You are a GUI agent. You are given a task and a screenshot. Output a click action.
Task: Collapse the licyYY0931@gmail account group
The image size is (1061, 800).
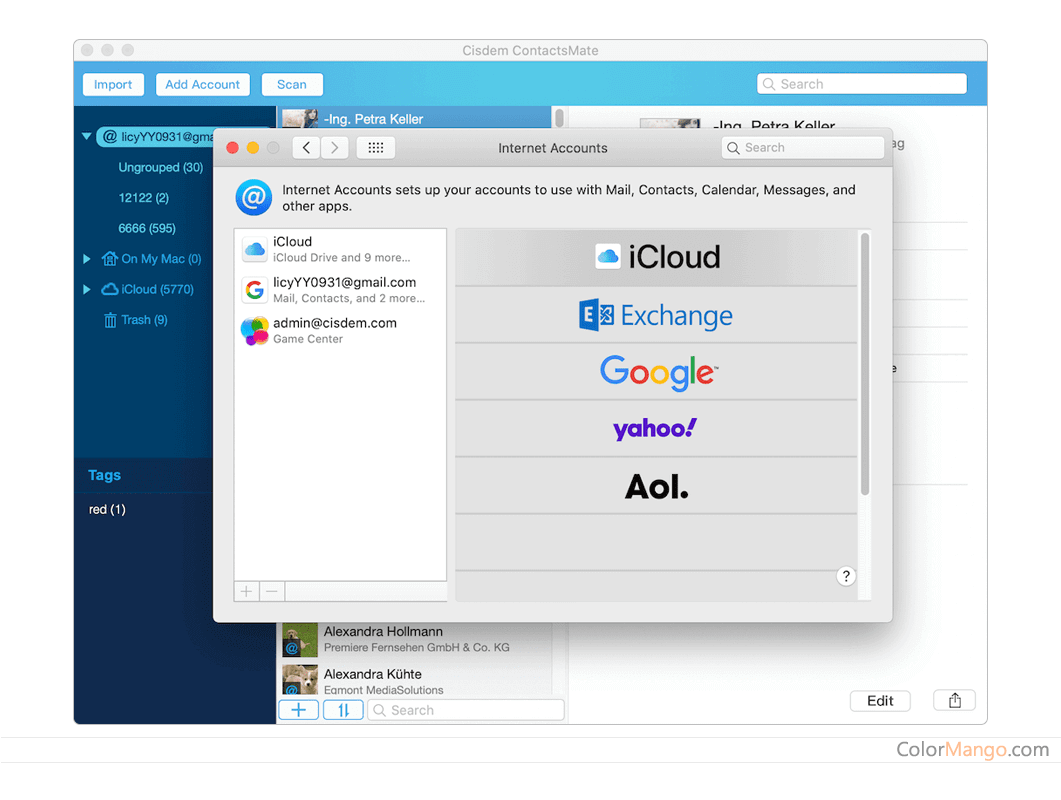[87, 136]
